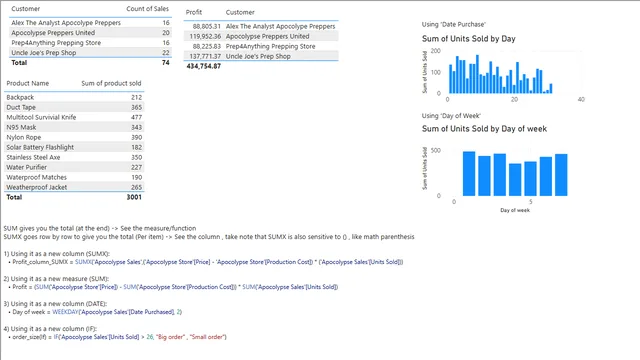Select the Nylon Rope product row
The height and width of the screenshot is (360, 640).
[74, 137]
